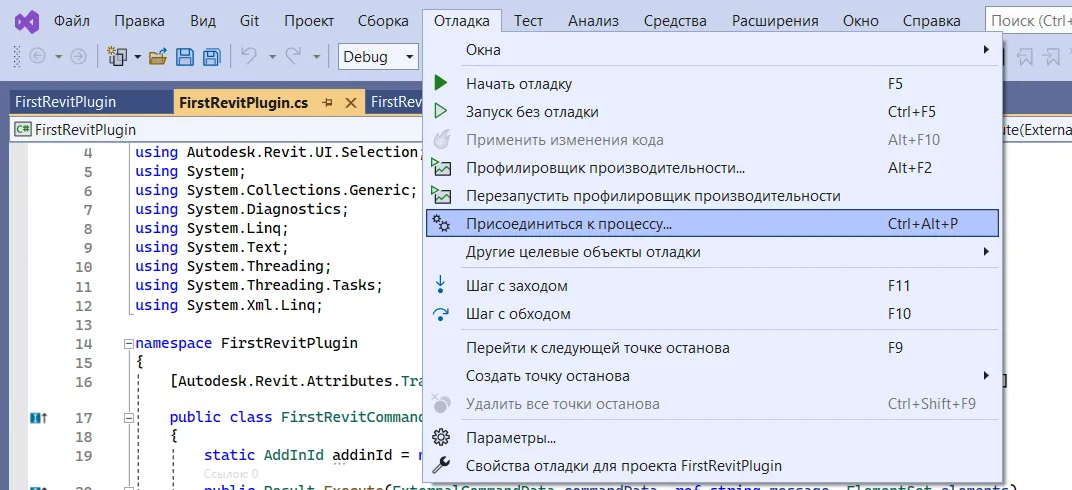Click the save all icon
The width and height of the screenshot is (1072, 490).
pyautogui.click(x=212, y=57)
